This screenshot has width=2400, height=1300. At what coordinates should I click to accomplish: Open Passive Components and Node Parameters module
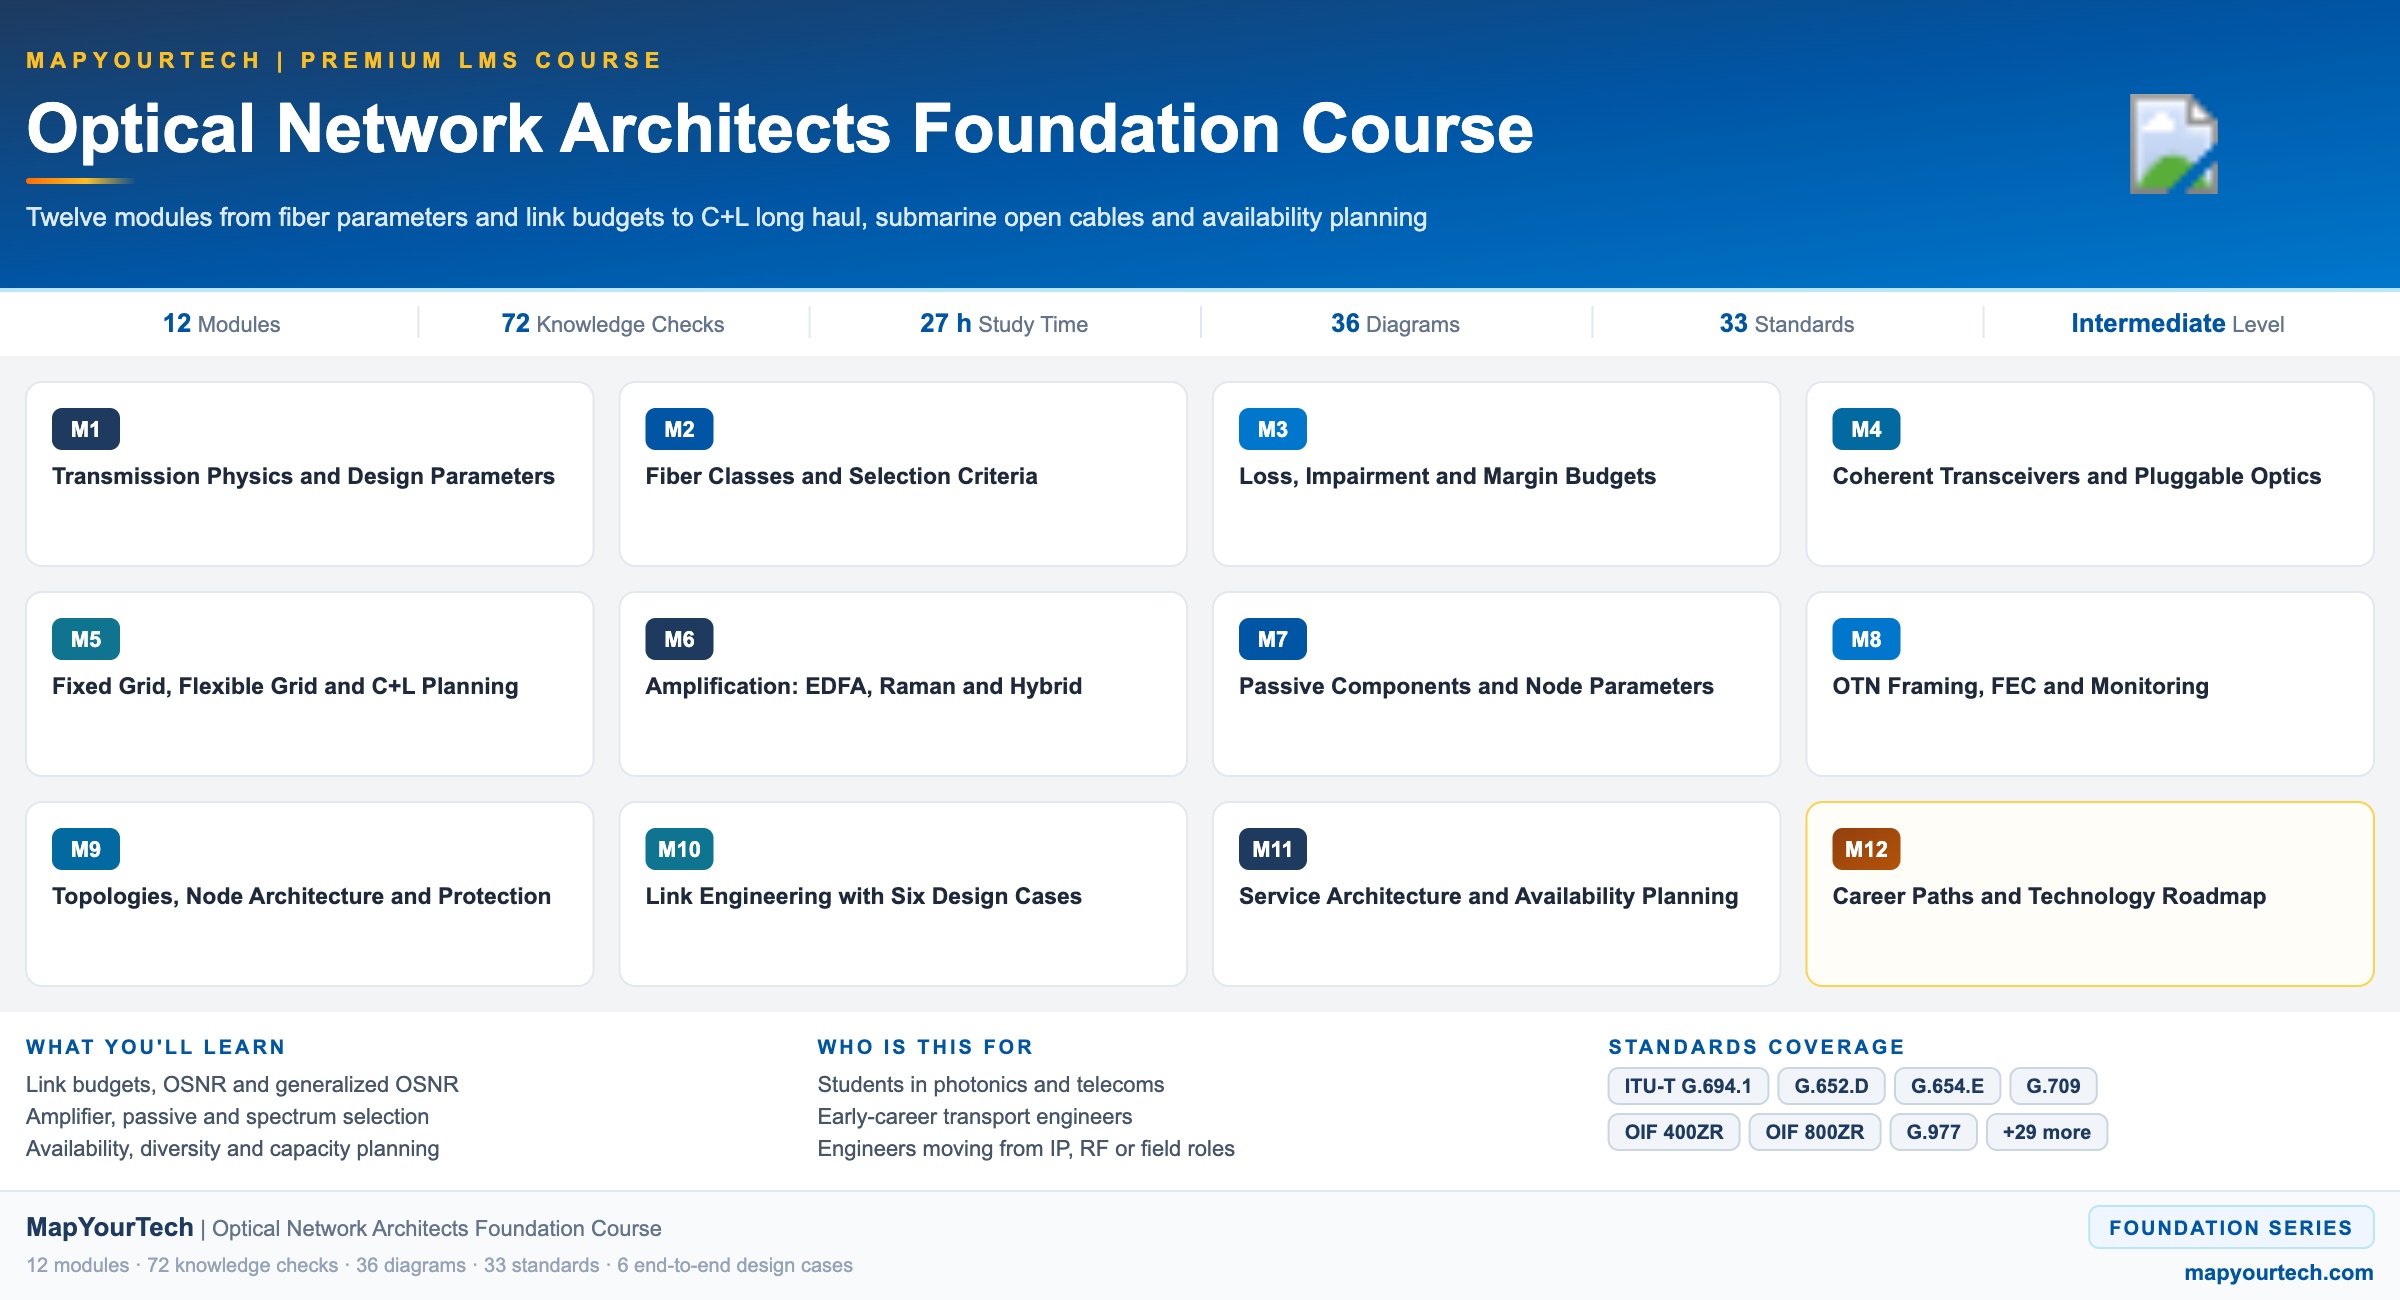1496,684
